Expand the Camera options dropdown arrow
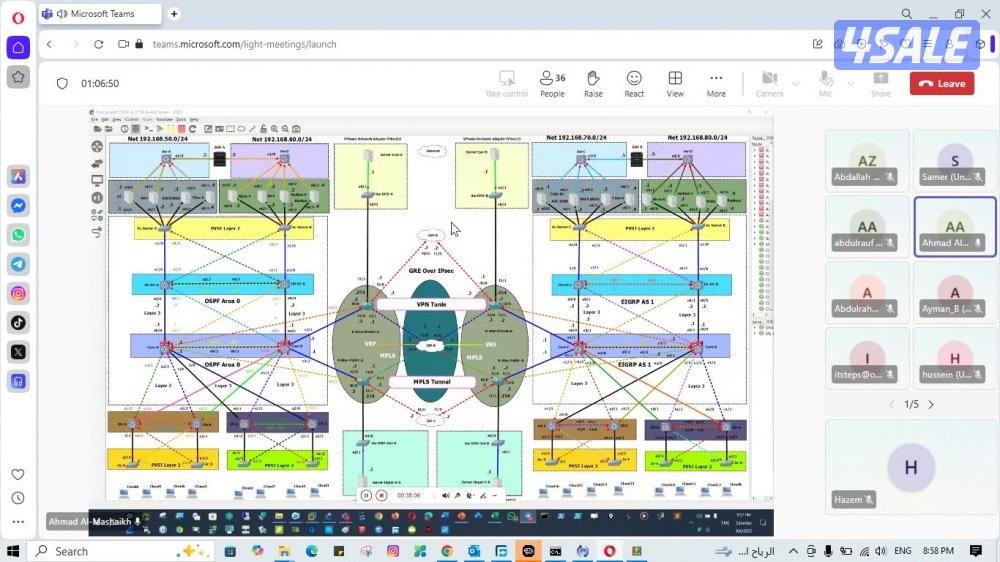1000x562 pixels. click(796, 83)
